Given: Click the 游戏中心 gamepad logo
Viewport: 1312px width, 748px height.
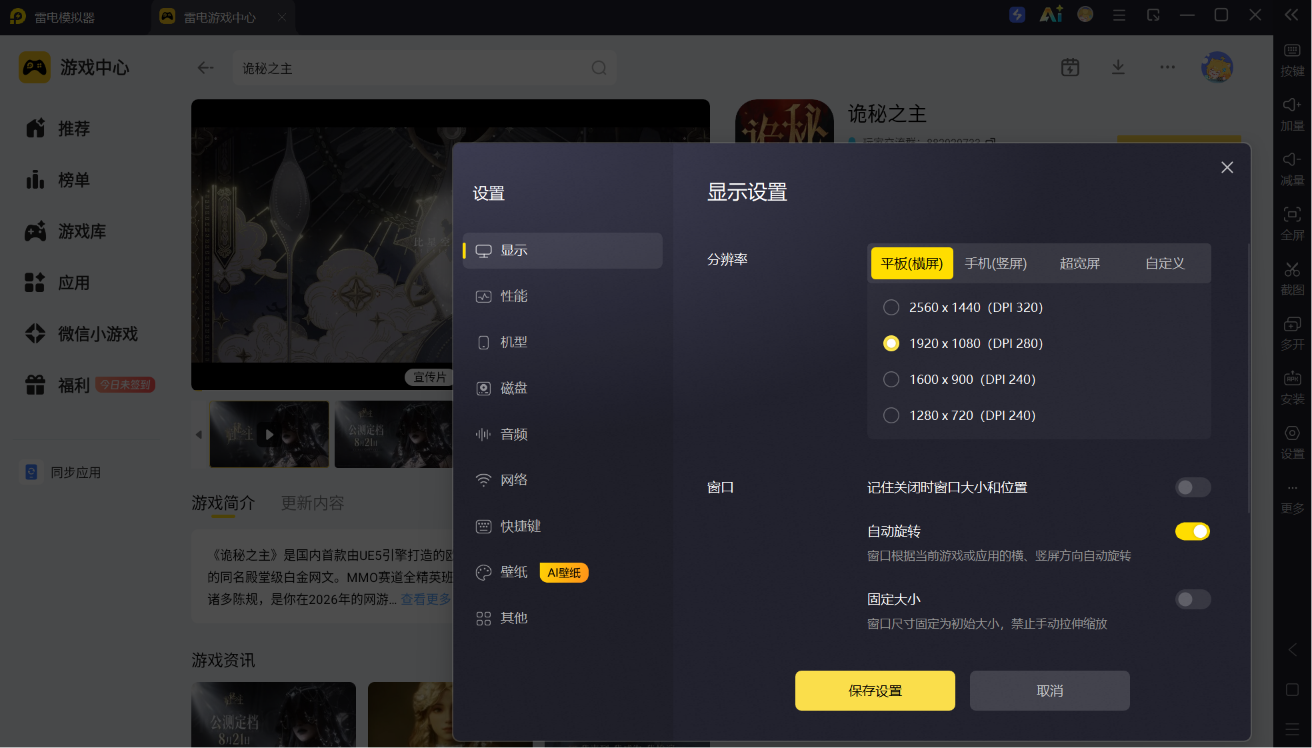Looking at the screenshot, I should (x=35, y=67).
